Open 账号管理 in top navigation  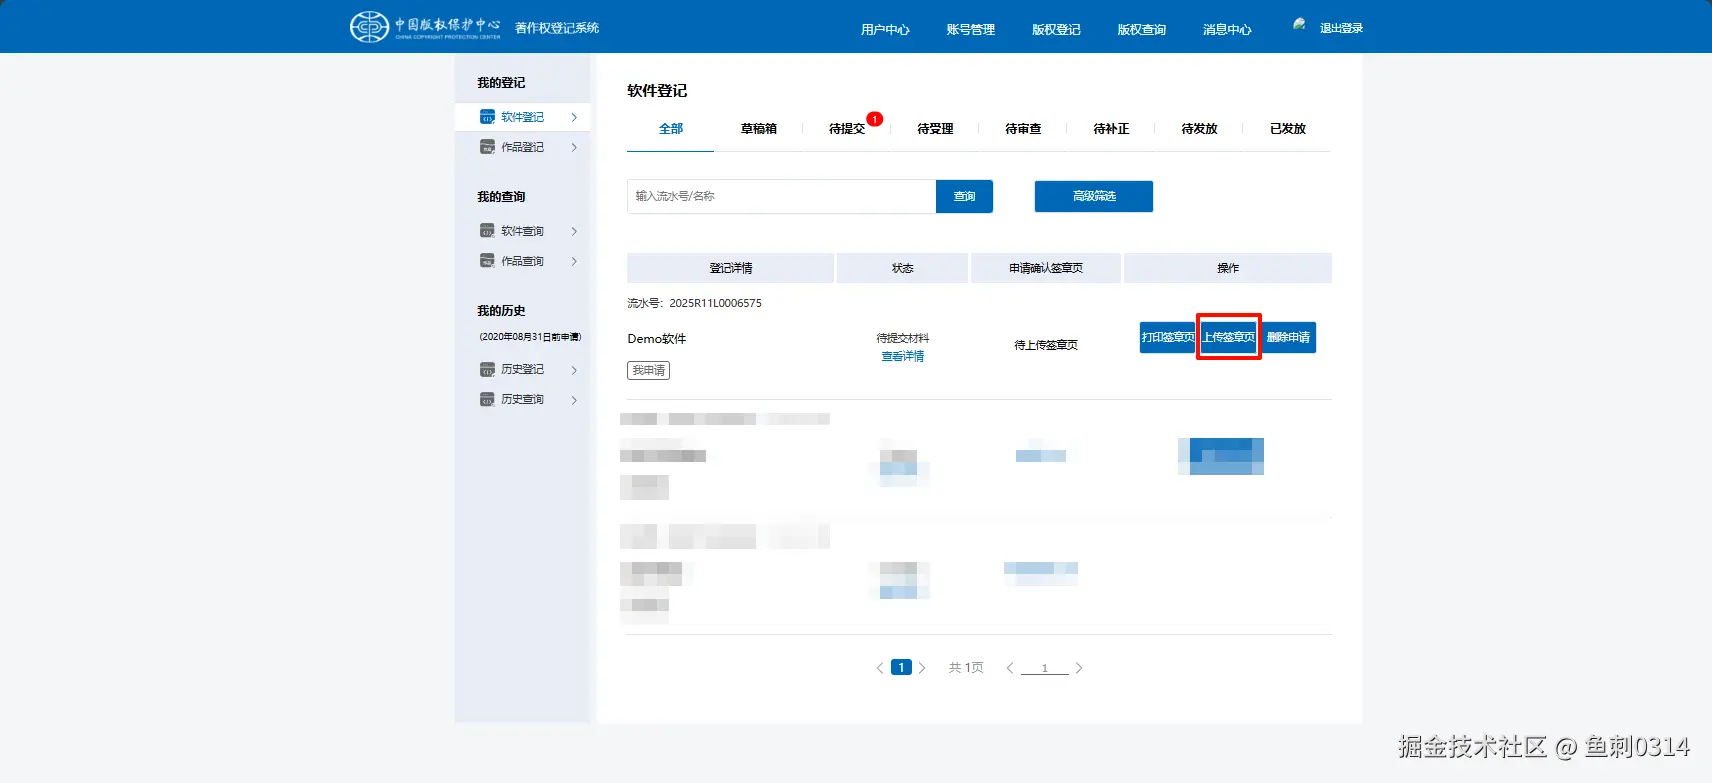coord(970,29)
